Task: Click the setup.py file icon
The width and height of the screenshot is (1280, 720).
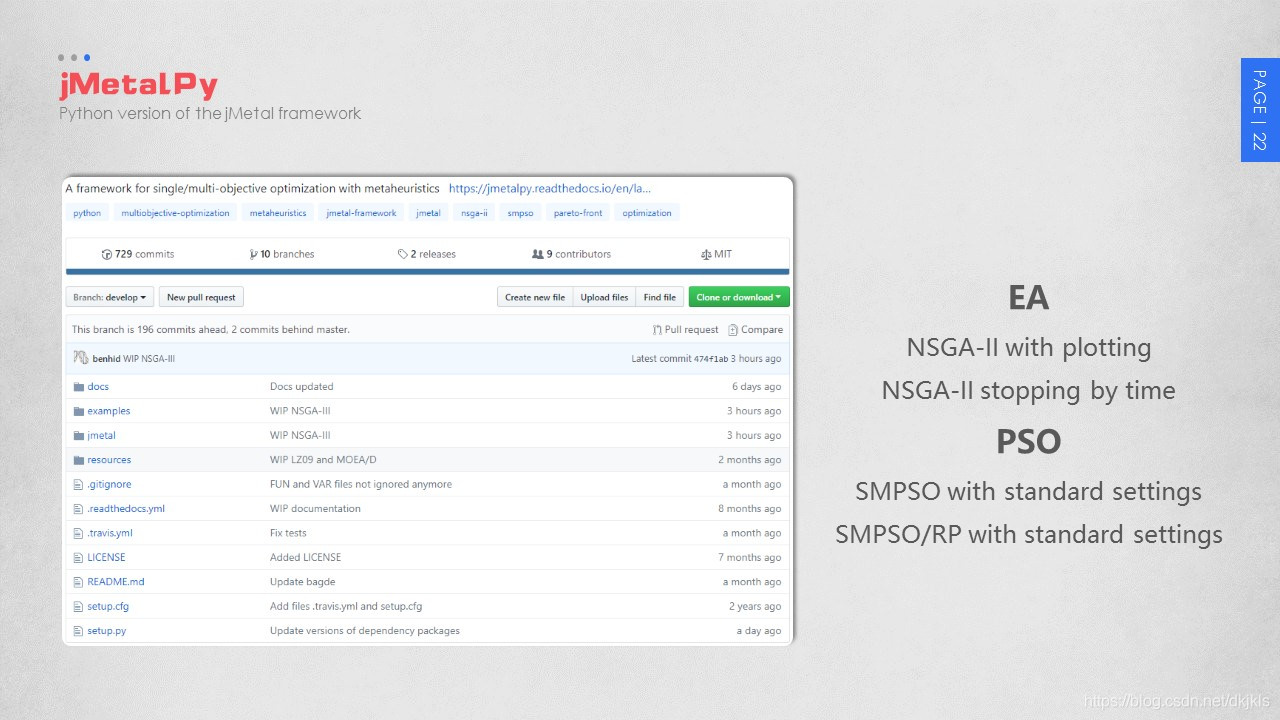Action: [78, 631]
